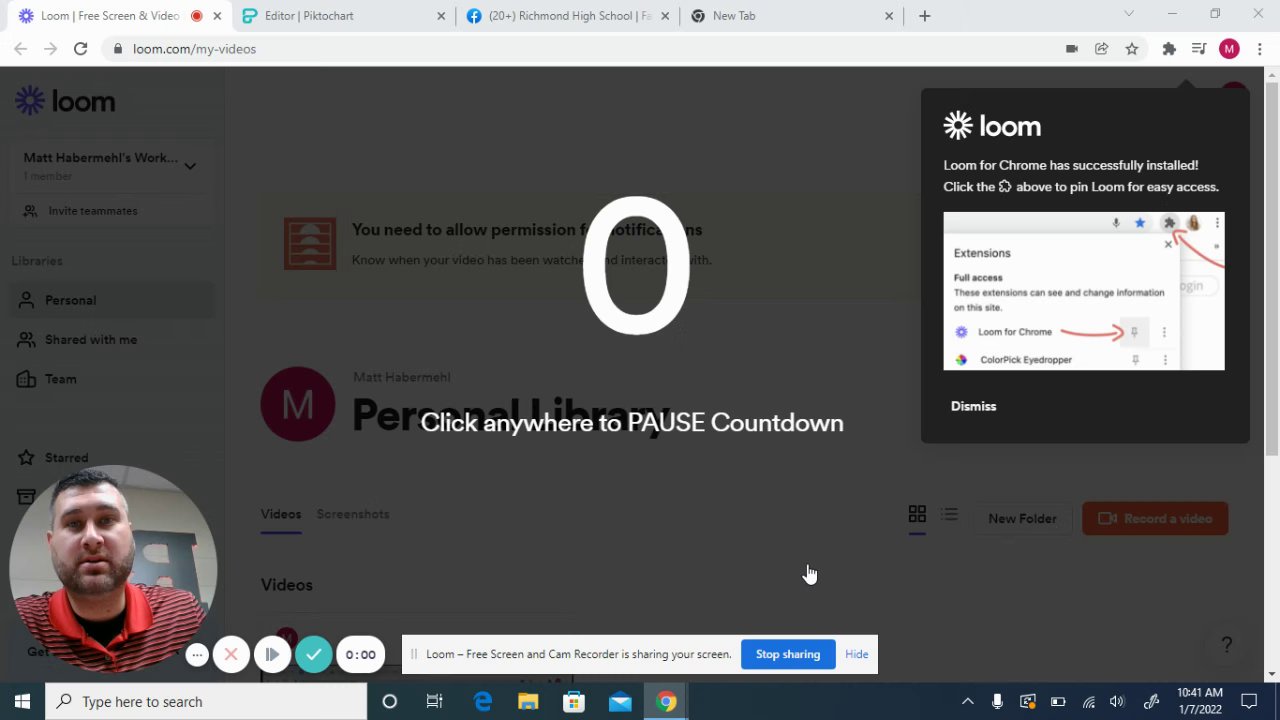
Task: Dismiss the Loom for Chrome popup
Action: pyautogui.click(x=973, y=406)
